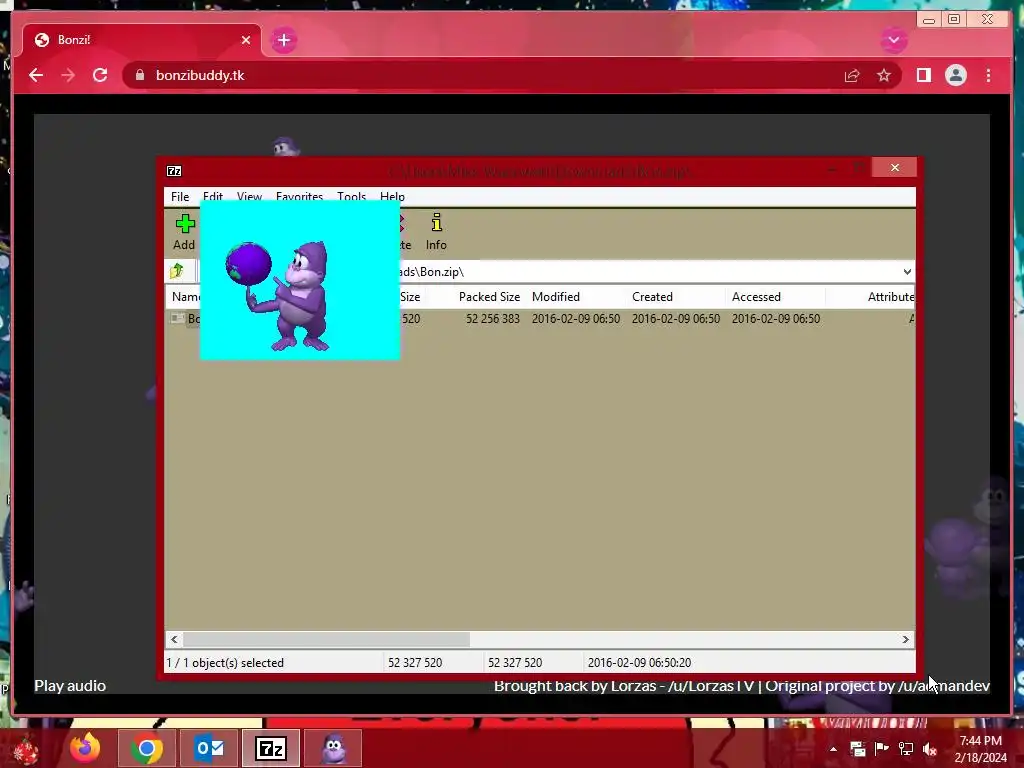Open Chrome's three-dot menu

point(988,76)
